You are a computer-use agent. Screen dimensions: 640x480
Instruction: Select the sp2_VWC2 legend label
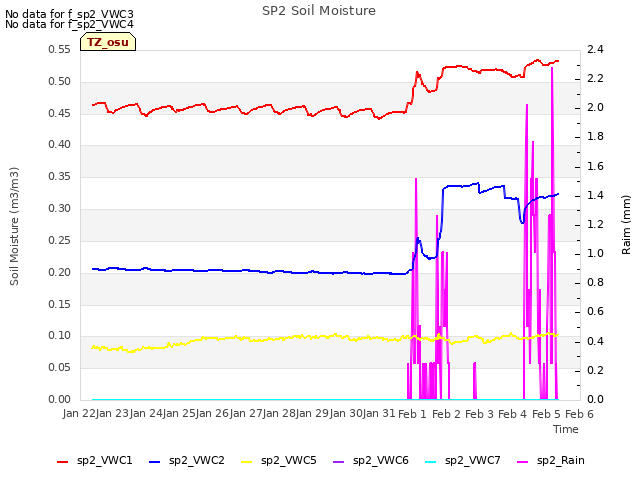click(197, 461)
